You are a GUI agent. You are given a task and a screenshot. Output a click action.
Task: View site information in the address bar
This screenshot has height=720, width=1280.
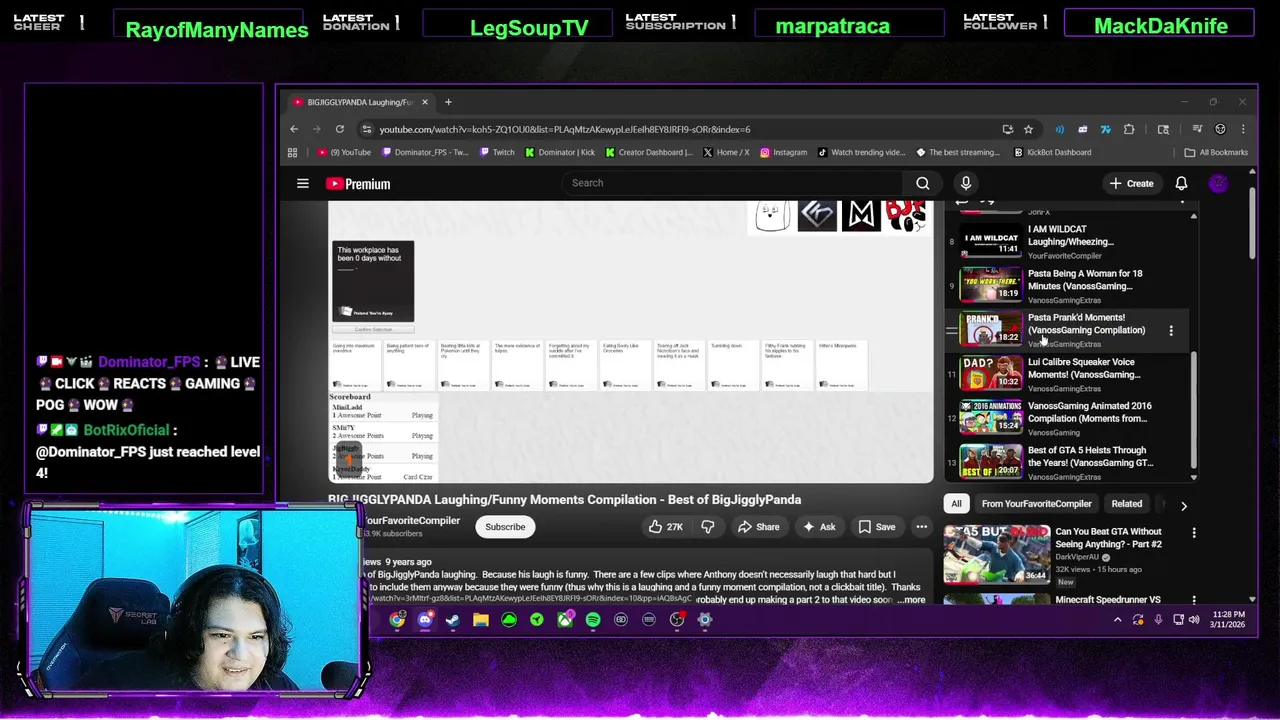(367, 129)
